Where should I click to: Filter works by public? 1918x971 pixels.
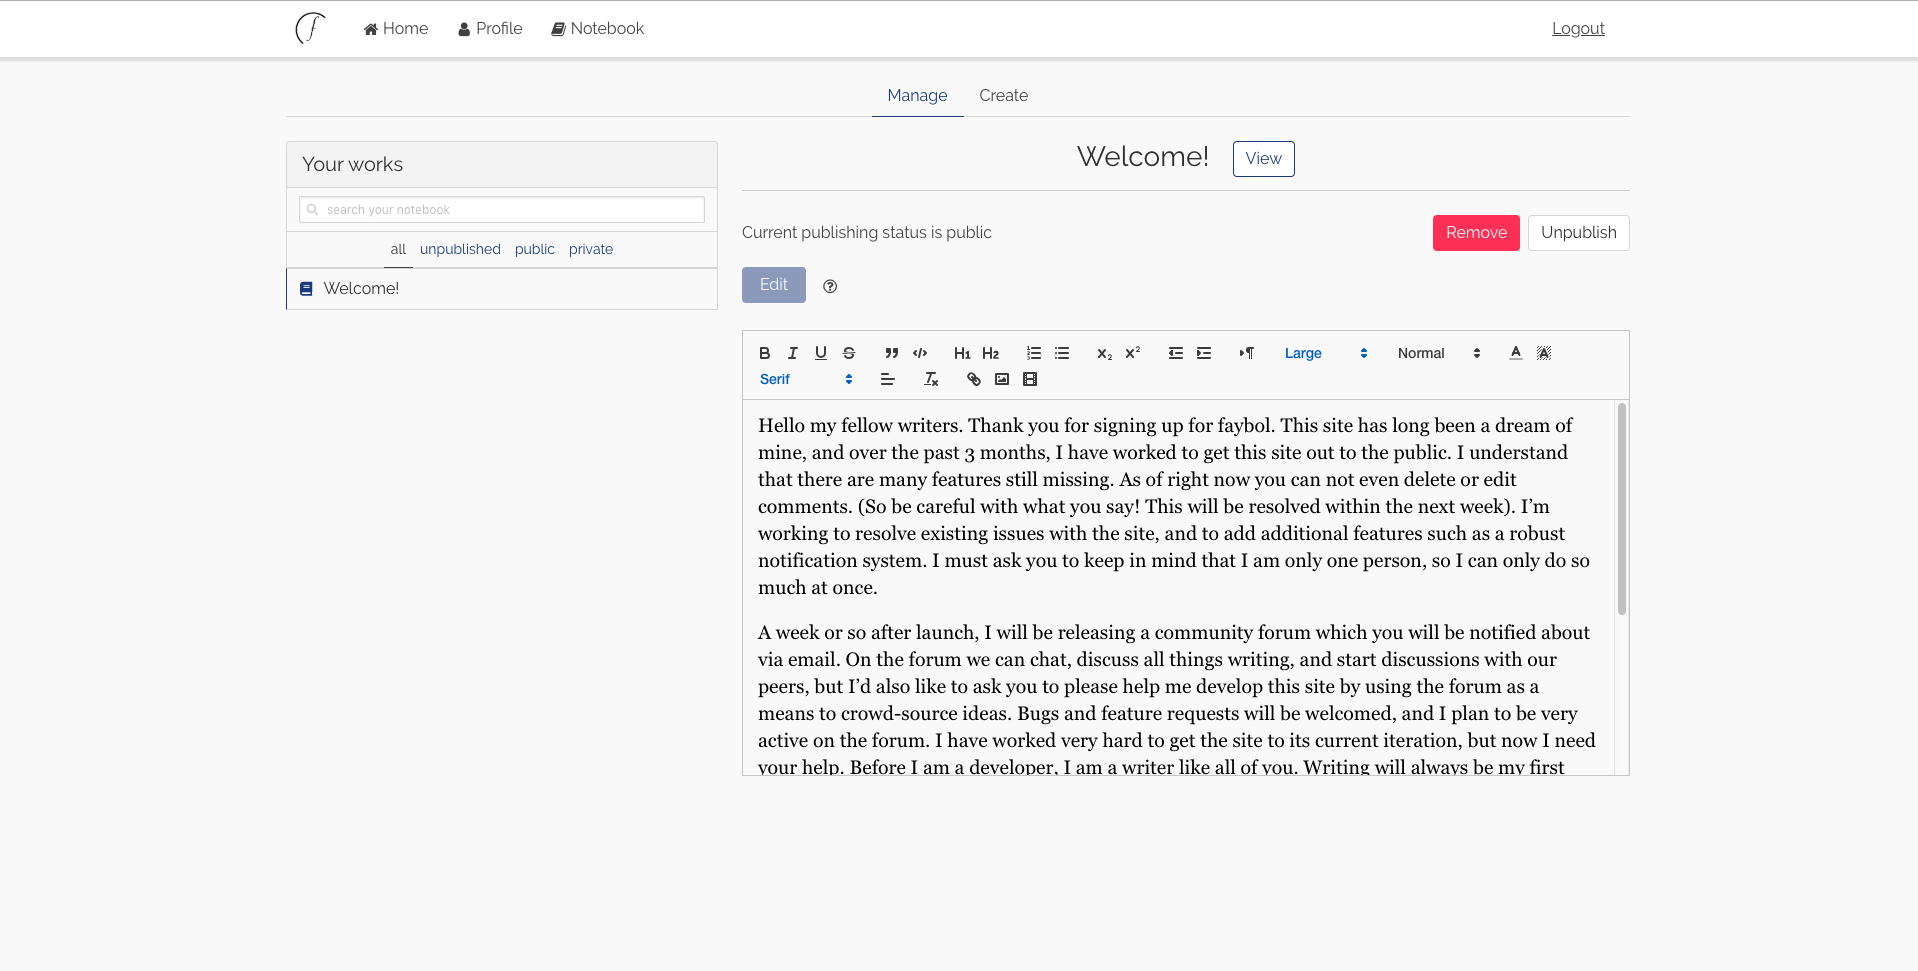click(534, 249)
